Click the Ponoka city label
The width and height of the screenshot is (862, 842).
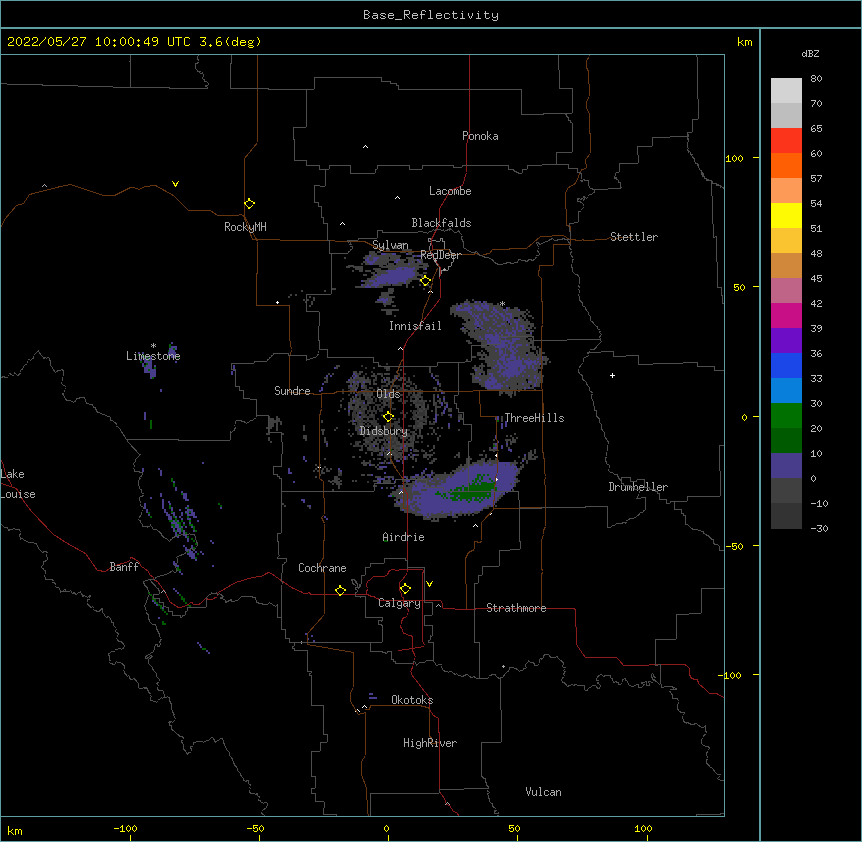coord(480,136)
